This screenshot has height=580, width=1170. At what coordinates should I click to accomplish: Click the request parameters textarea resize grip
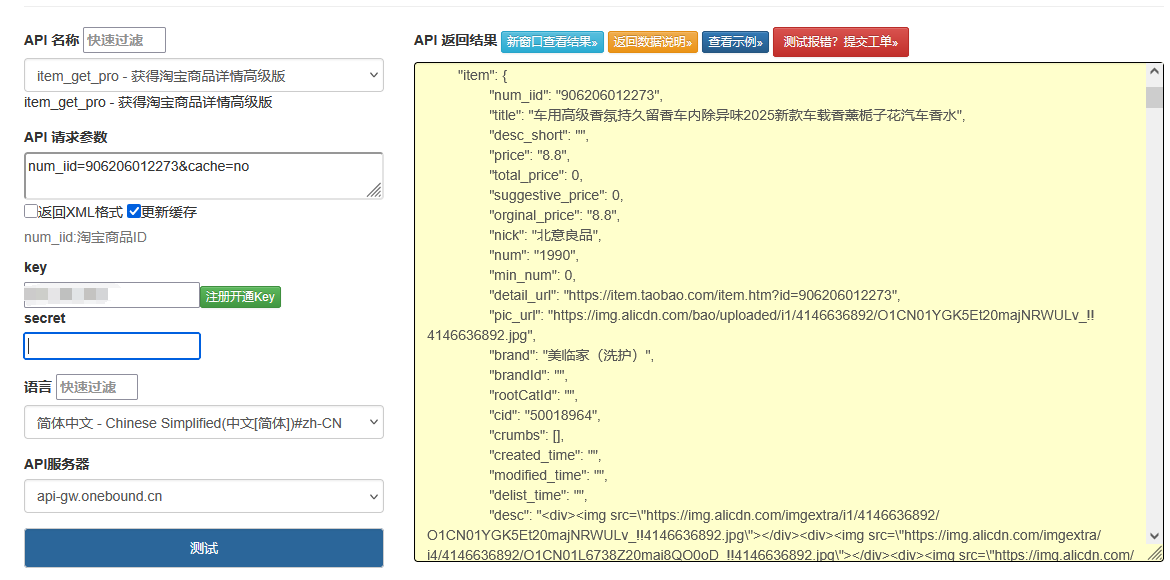click(375, 190)
